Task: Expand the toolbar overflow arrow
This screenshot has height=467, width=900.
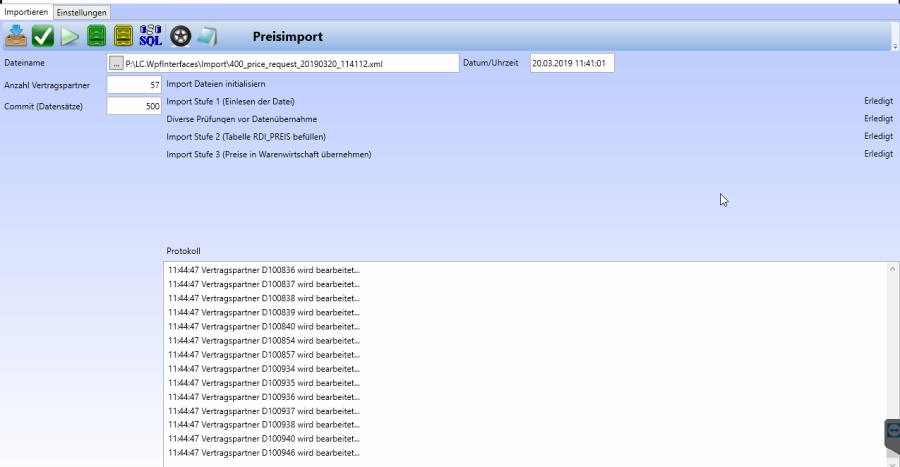Action: point(894,46)
